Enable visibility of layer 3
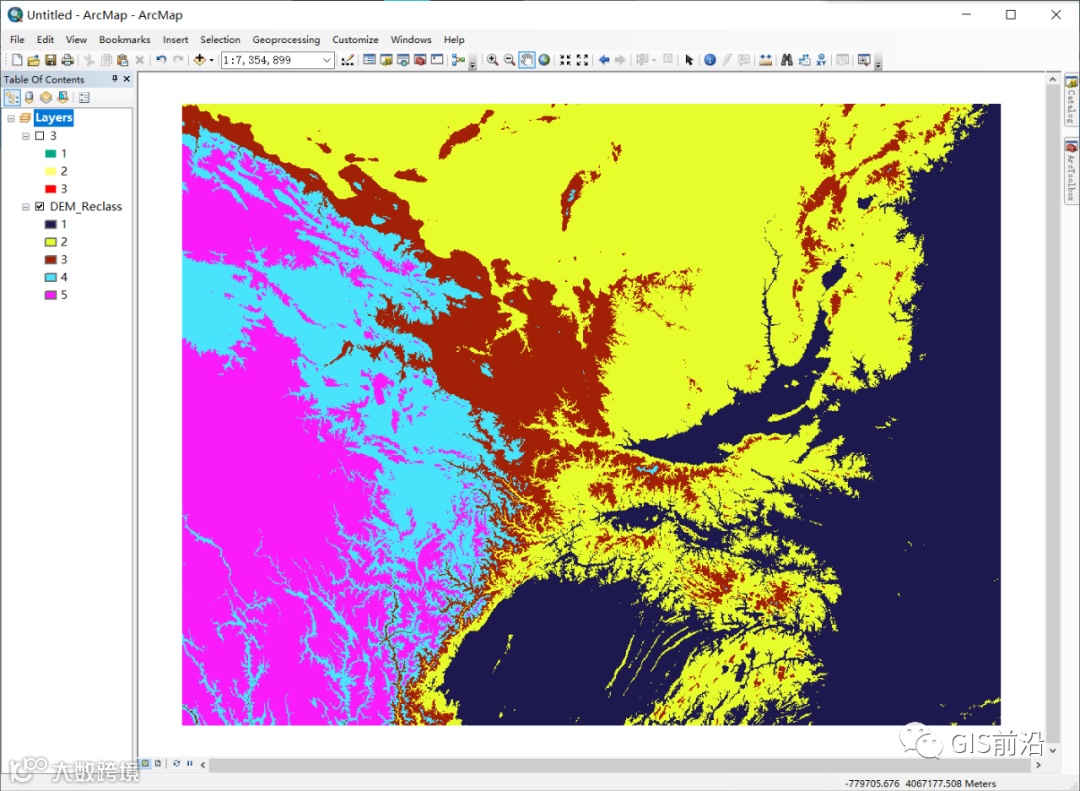Screen dimensions: 1080x791 39,136
